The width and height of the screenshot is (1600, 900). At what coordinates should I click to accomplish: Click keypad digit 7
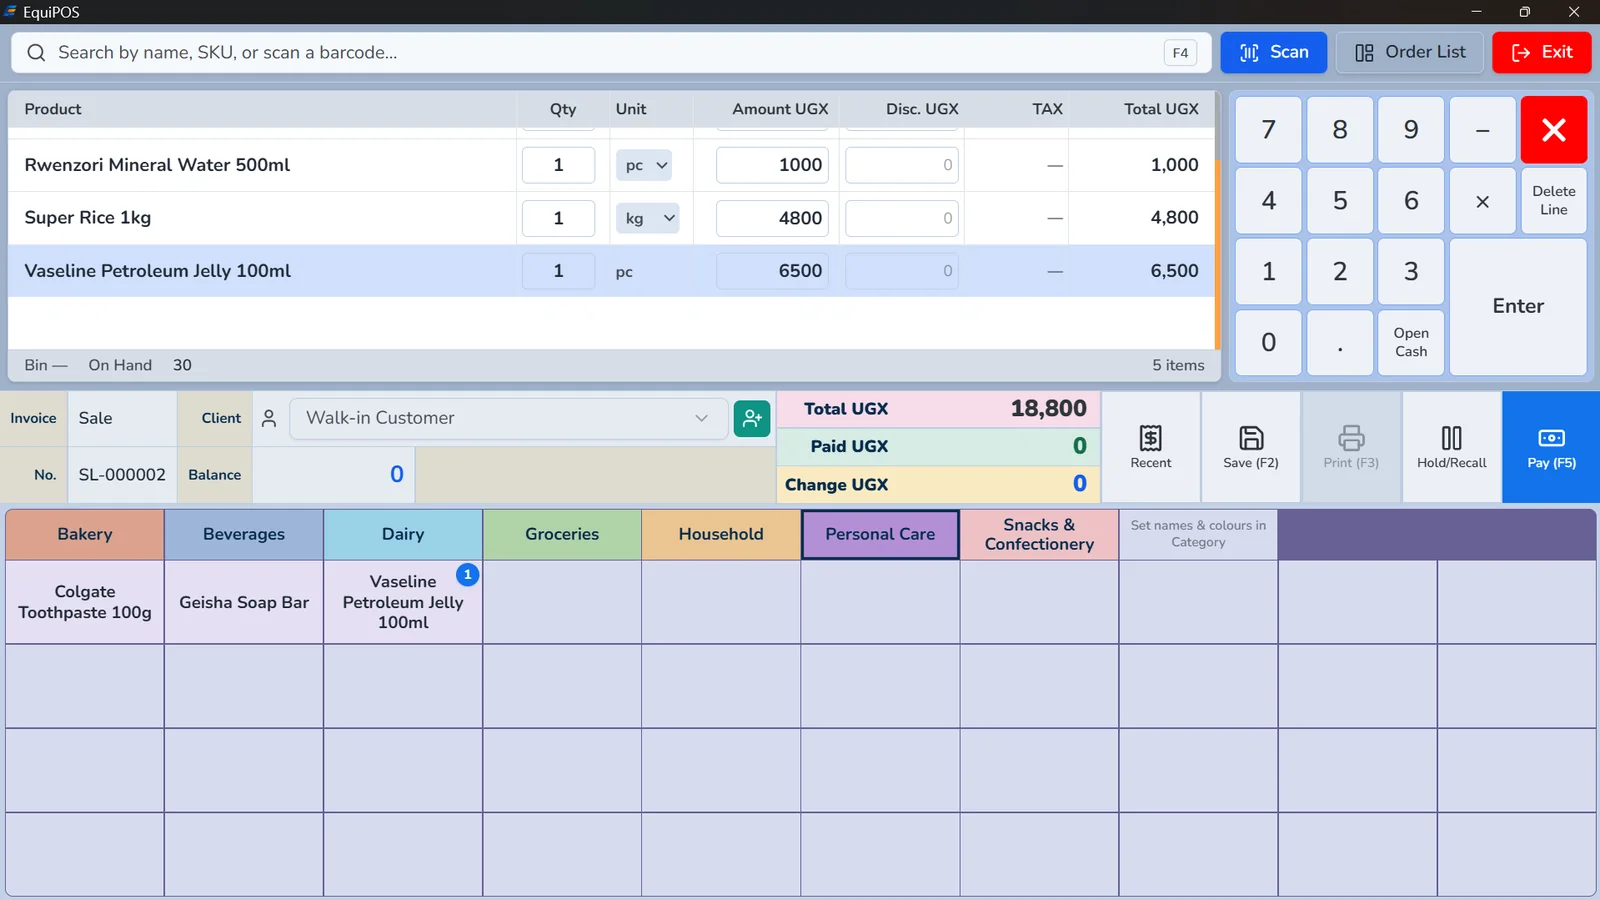coord(1268,130)
